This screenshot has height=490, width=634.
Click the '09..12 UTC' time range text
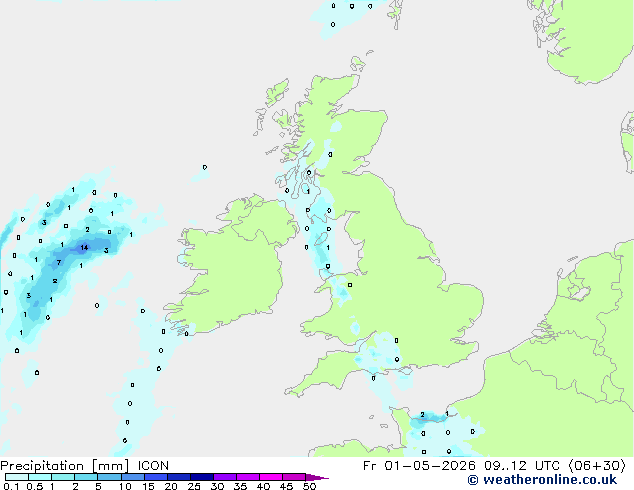(522, 466)
